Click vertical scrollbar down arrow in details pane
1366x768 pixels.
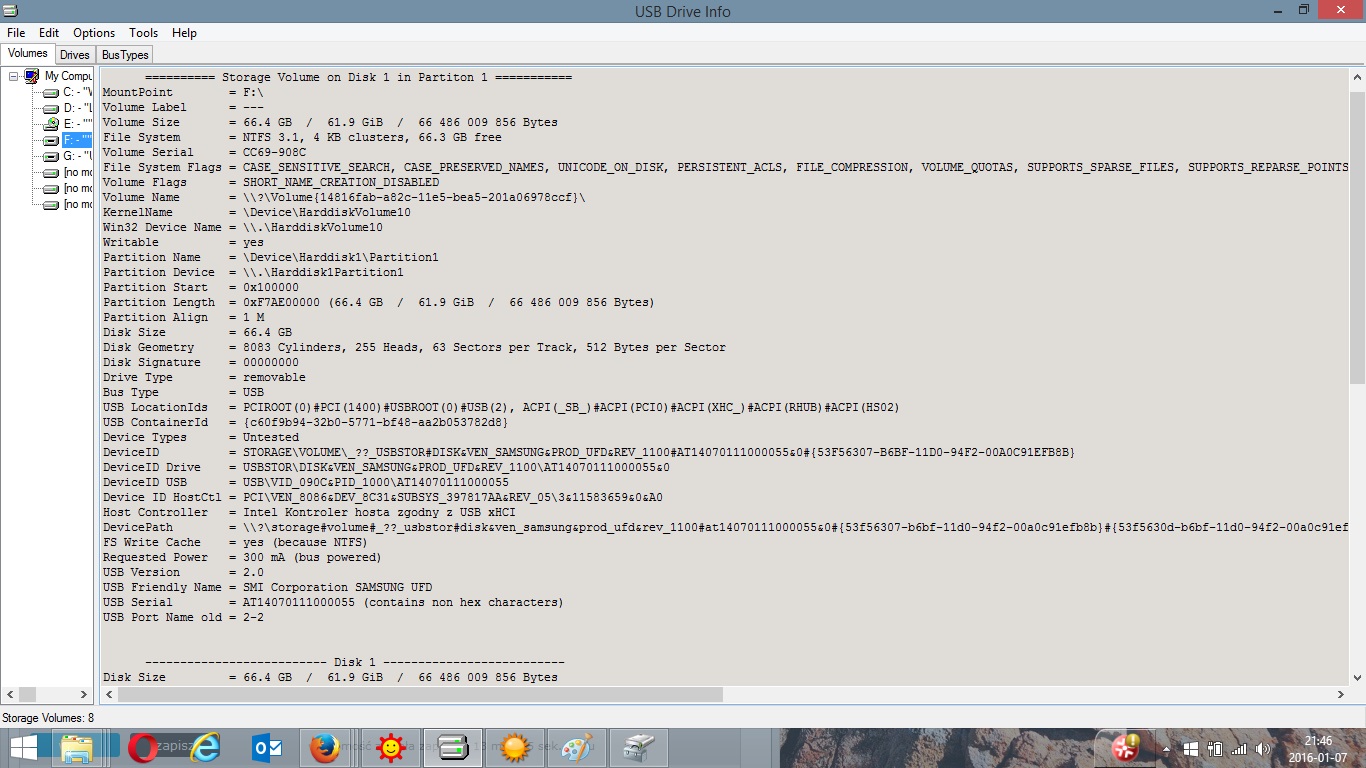click(1357, 676)
